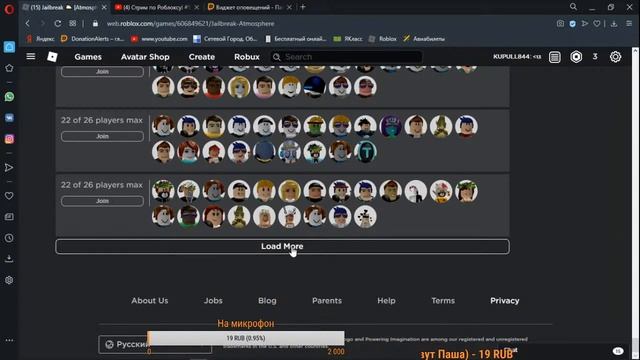640x360 pixels.
Task: Open the Terms footer link
Action: tap(443, 300)
